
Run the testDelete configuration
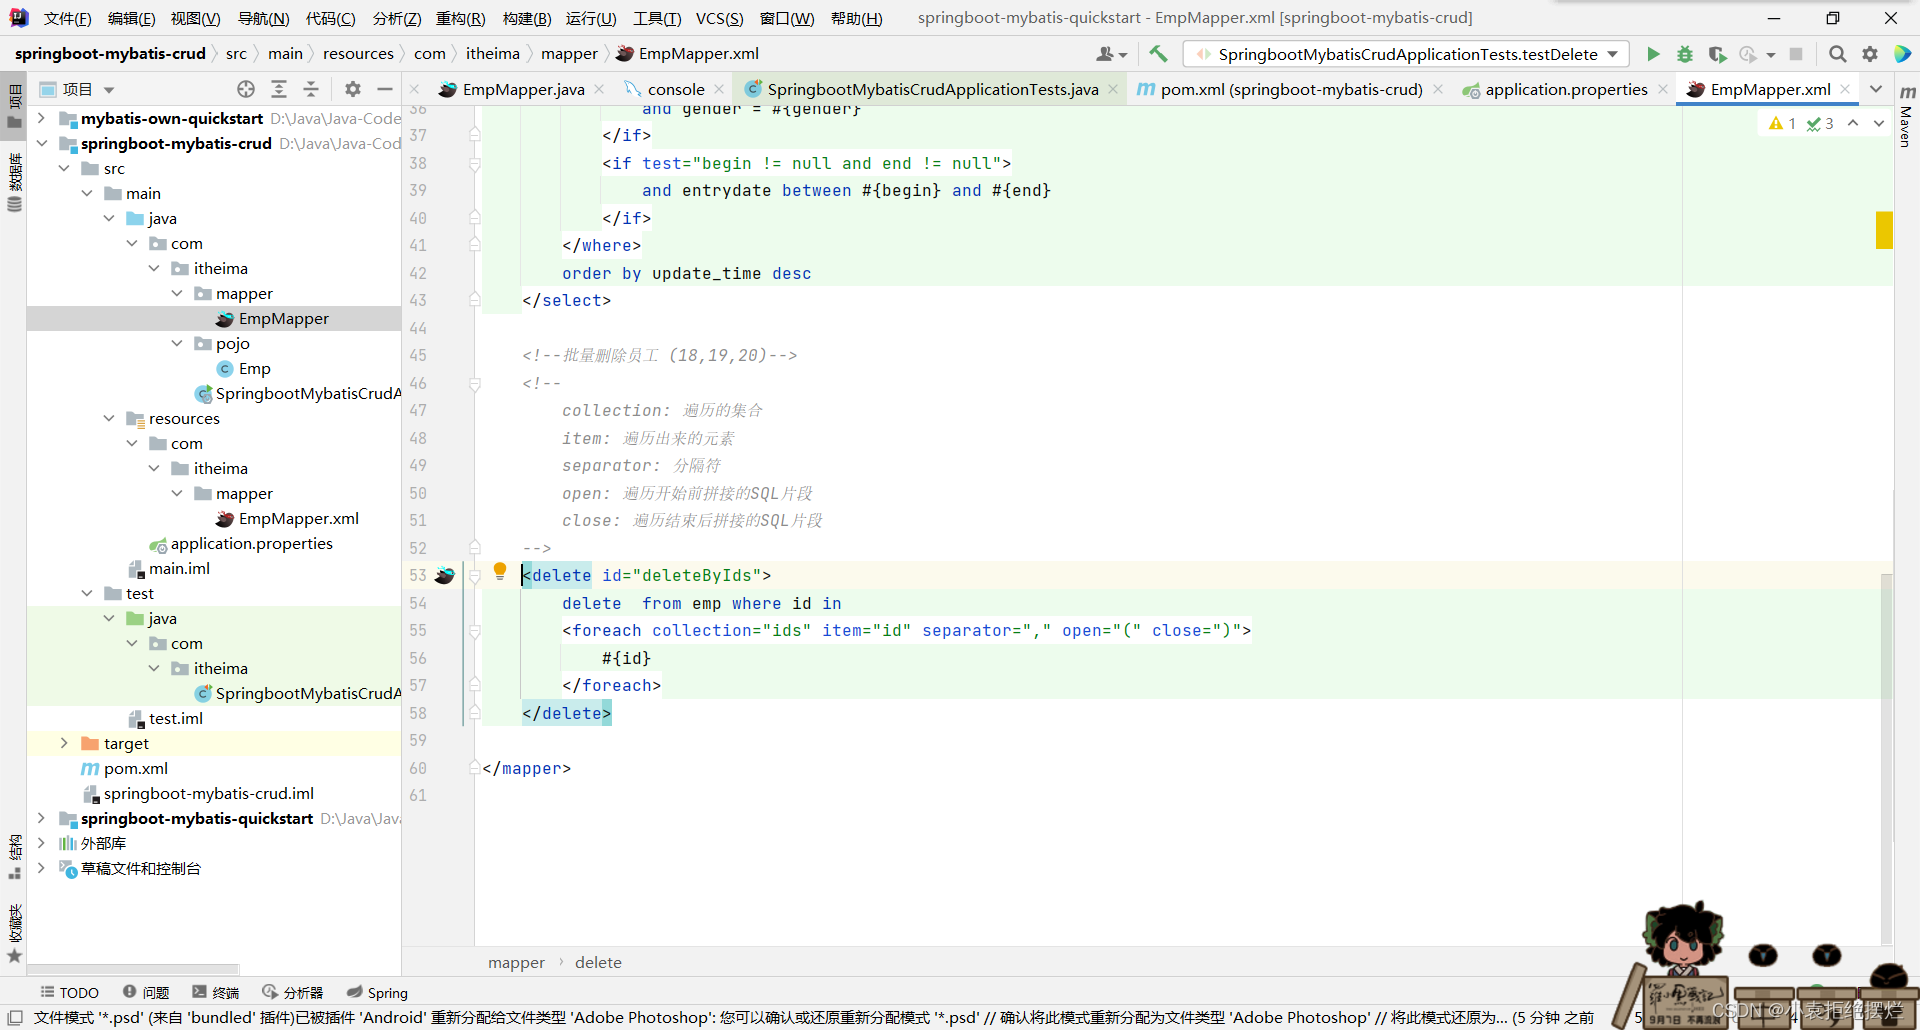coord(1653,54)
